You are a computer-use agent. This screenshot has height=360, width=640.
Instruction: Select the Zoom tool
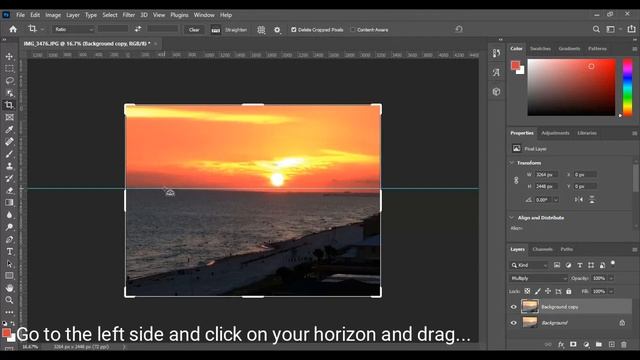[x=9, y=300]
